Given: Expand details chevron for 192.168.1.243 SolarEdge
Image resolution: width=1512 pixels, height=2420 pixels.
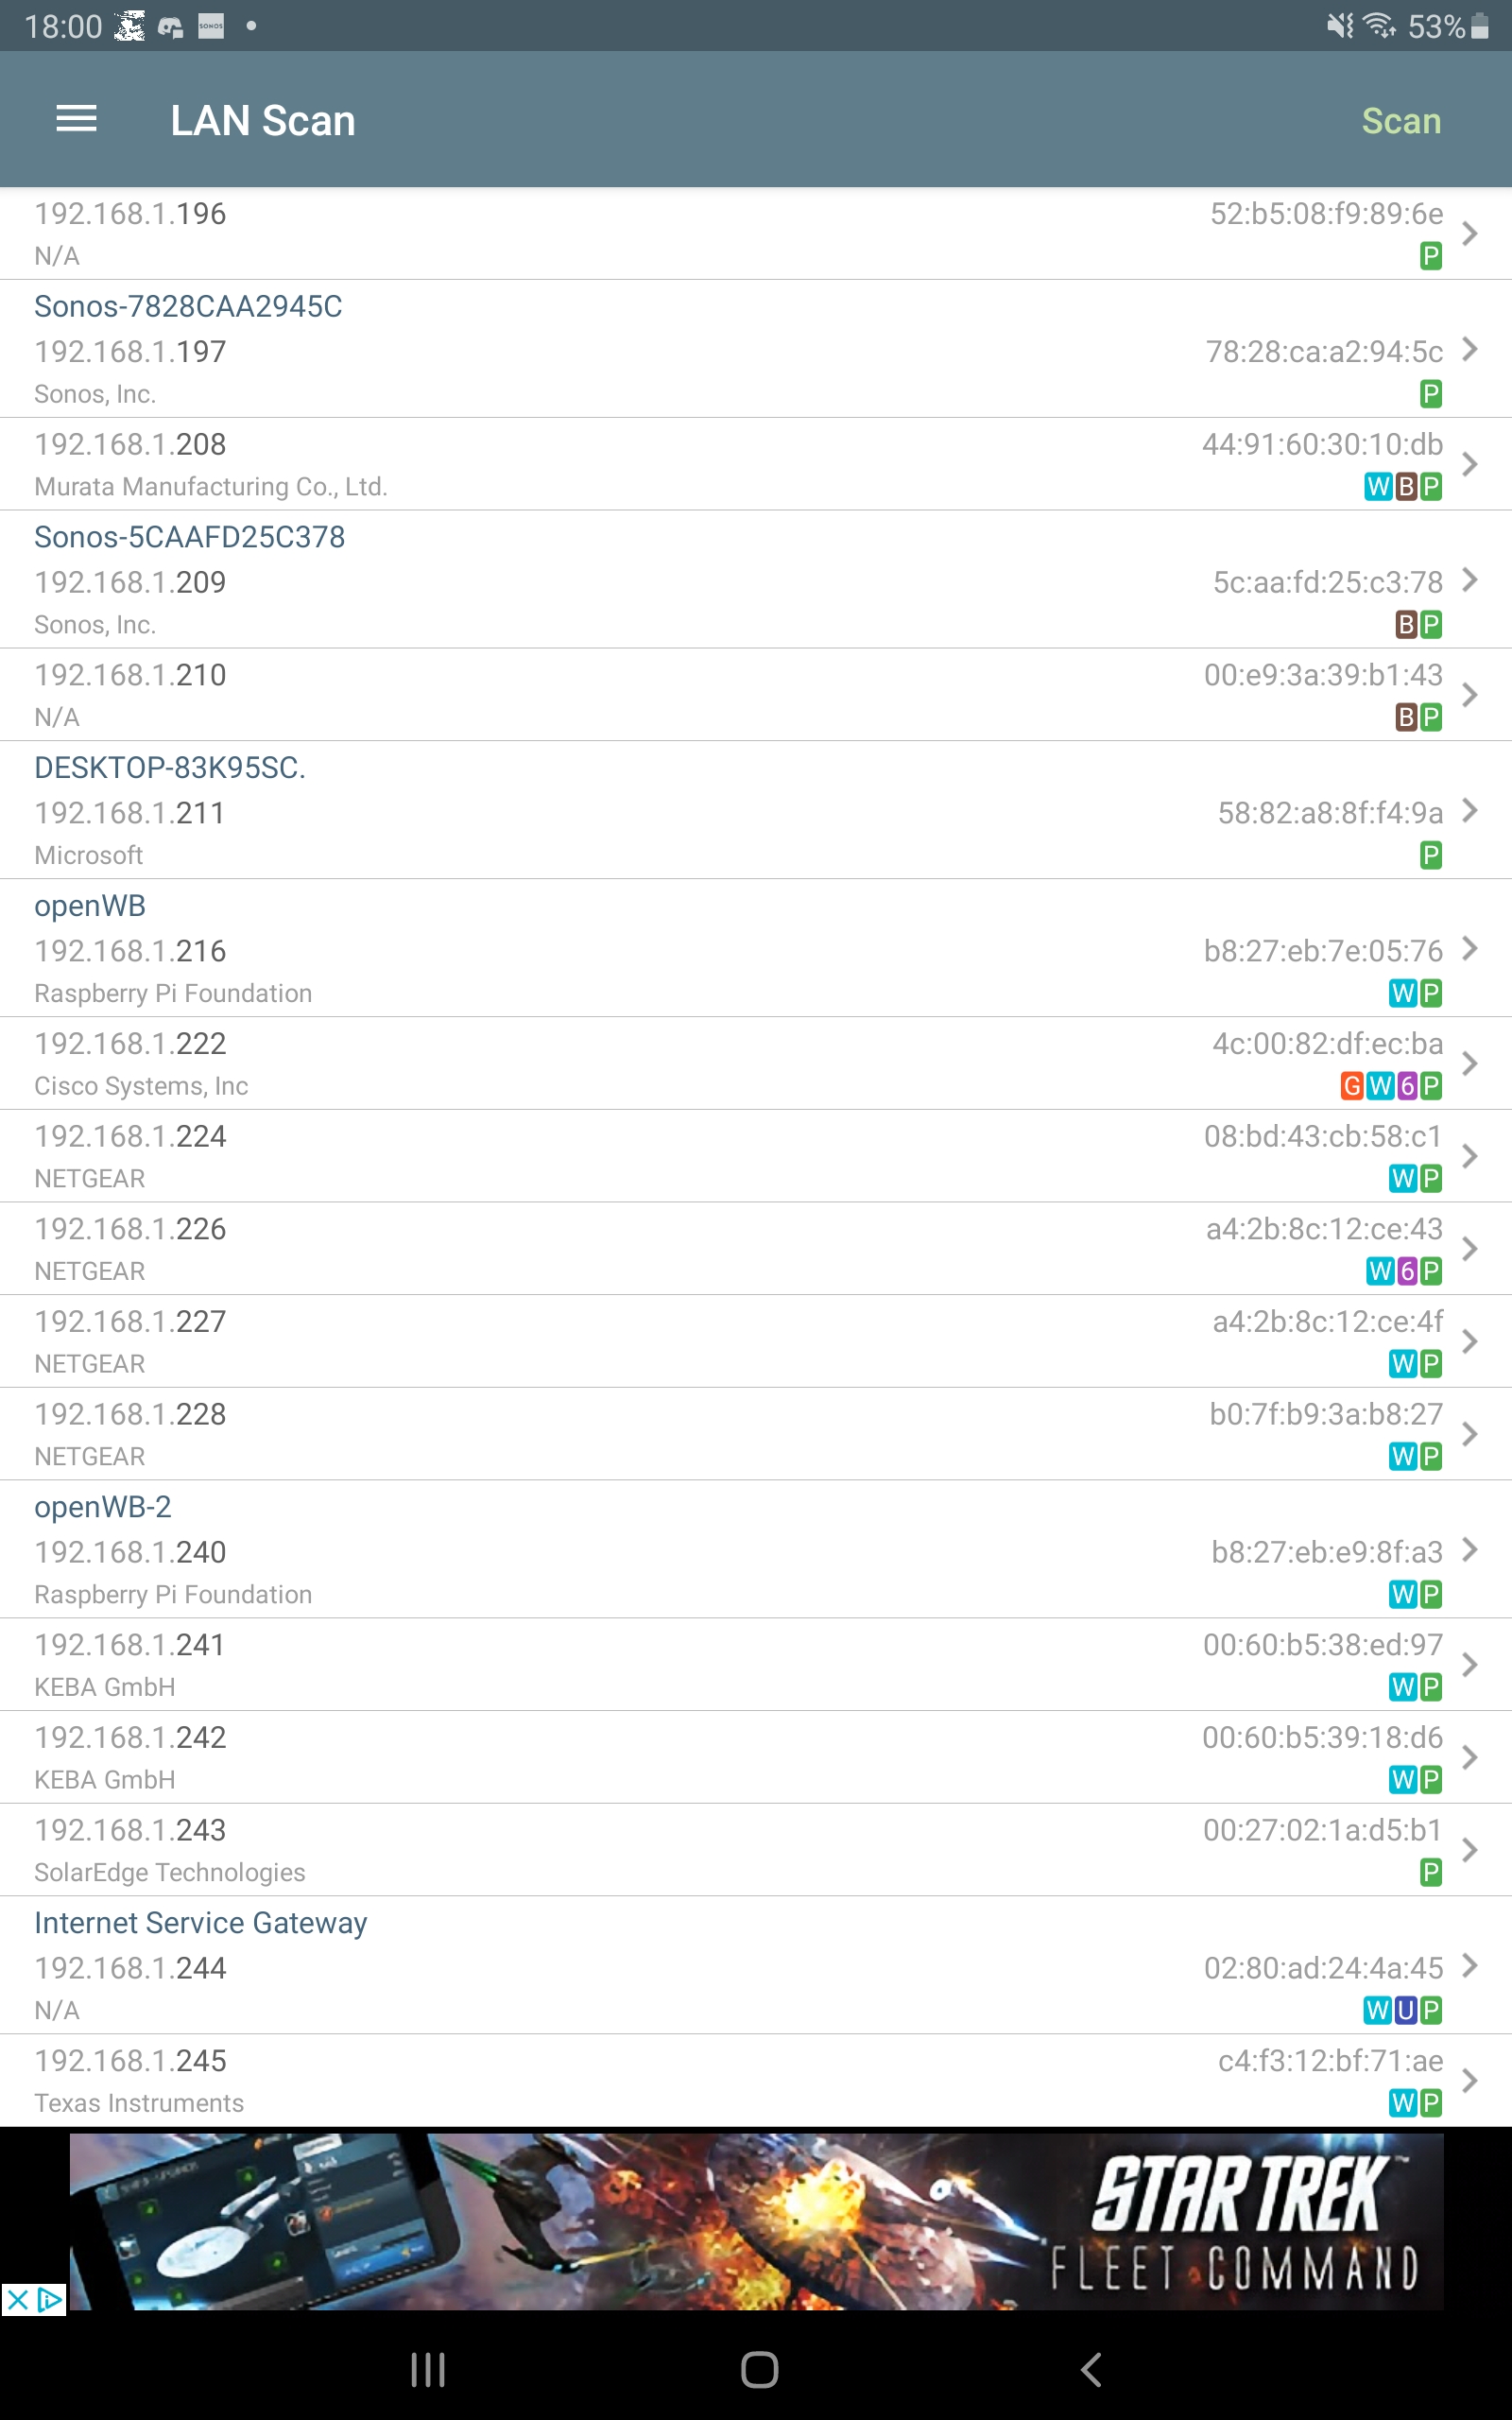Looking at the screenshot, I should (1469, 1849).
